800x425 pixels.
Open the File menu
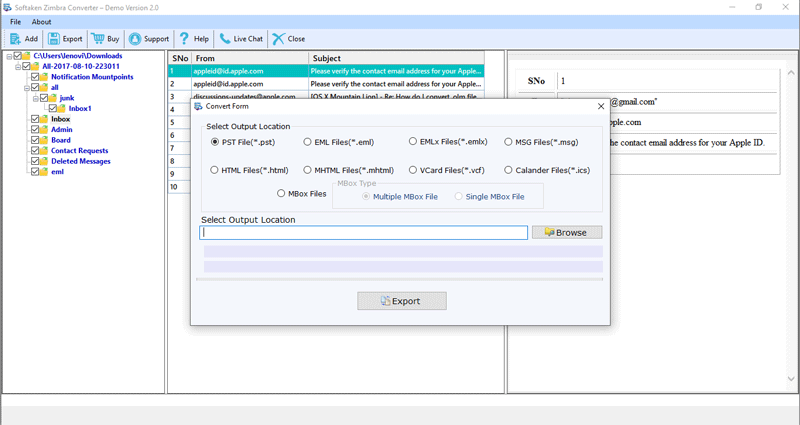[16, 22]
